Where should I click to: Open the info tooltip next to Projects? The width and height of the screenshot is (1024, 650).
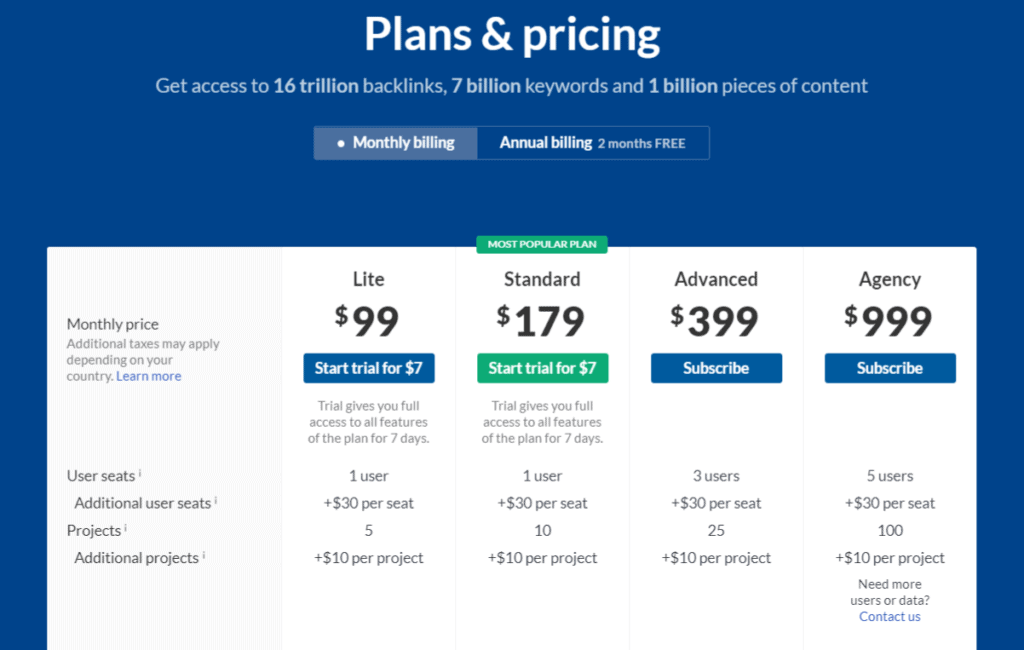tap(126, 529)
